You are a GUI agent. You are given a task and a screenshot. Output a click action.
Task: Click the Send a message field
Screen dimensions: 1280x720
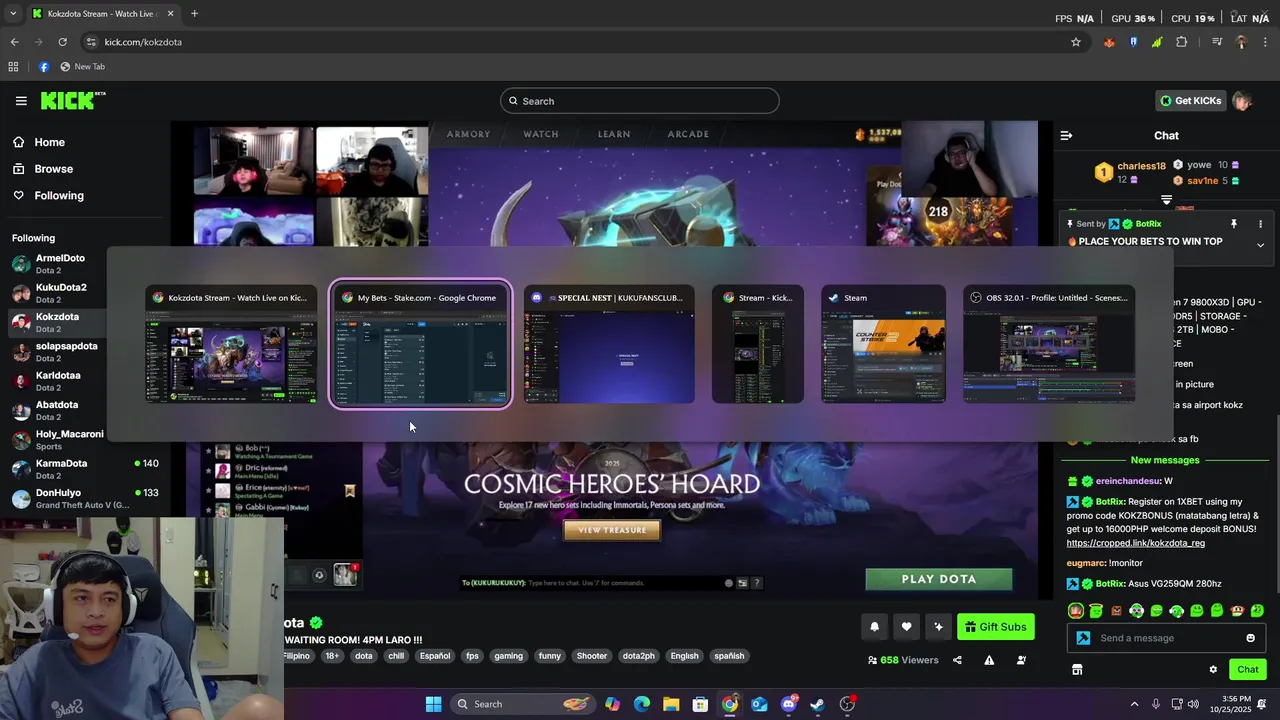point(1165,638)
